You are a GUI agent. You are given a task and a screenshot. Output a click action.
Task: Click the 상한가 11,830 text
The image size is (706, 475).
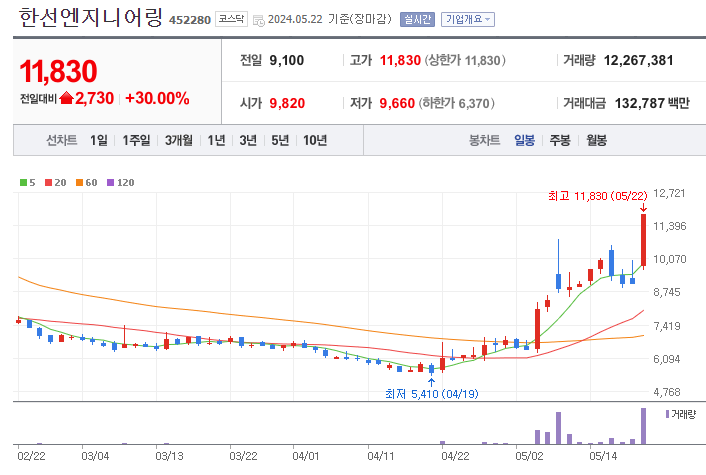click(465, 60)
